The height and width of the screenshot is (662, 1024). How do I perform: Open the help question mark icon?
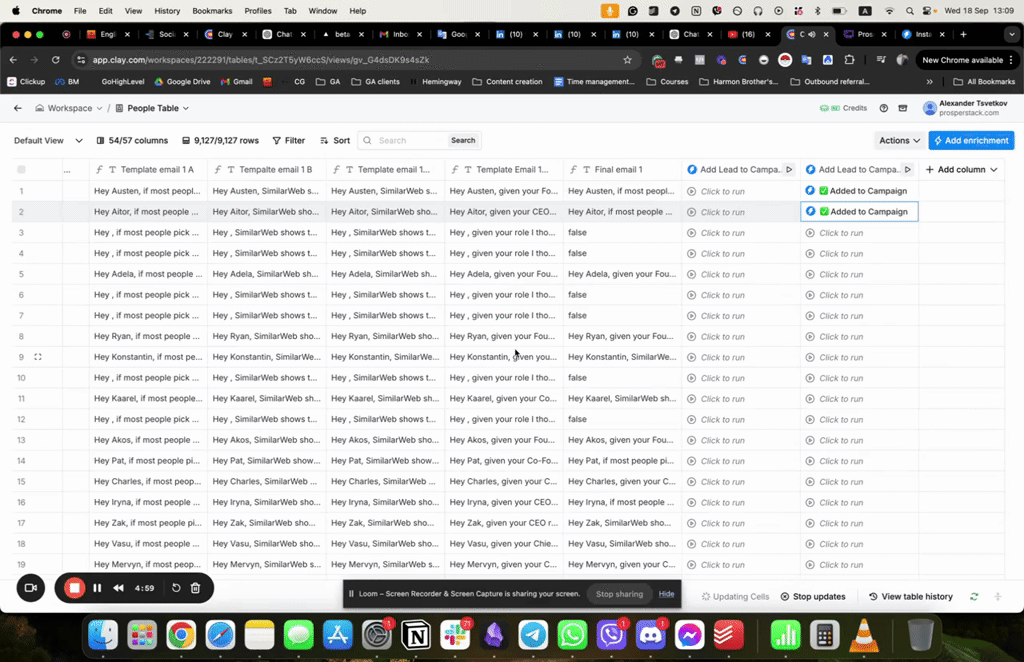(x=883, y=108)
